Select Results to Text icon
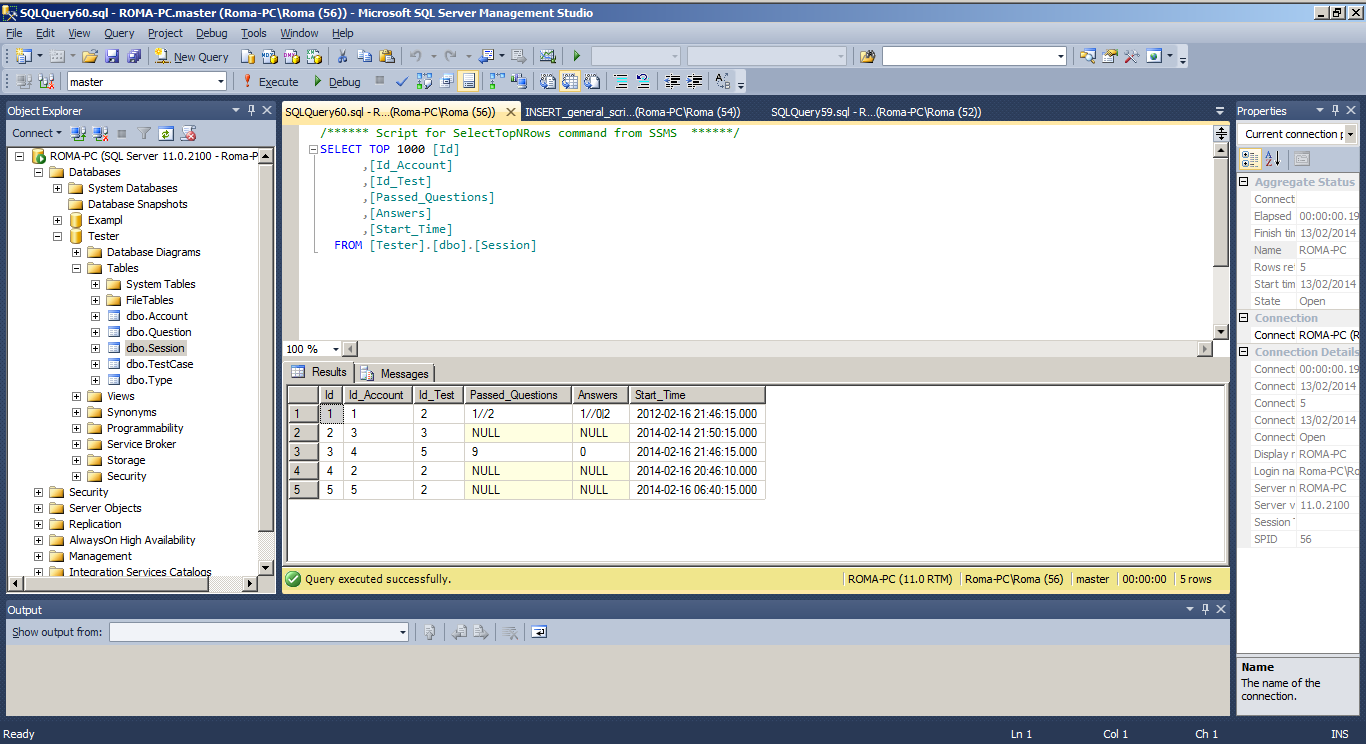The width and height of the screenshot is (1366, 744). pyautogui.click(x=547, y=81)
